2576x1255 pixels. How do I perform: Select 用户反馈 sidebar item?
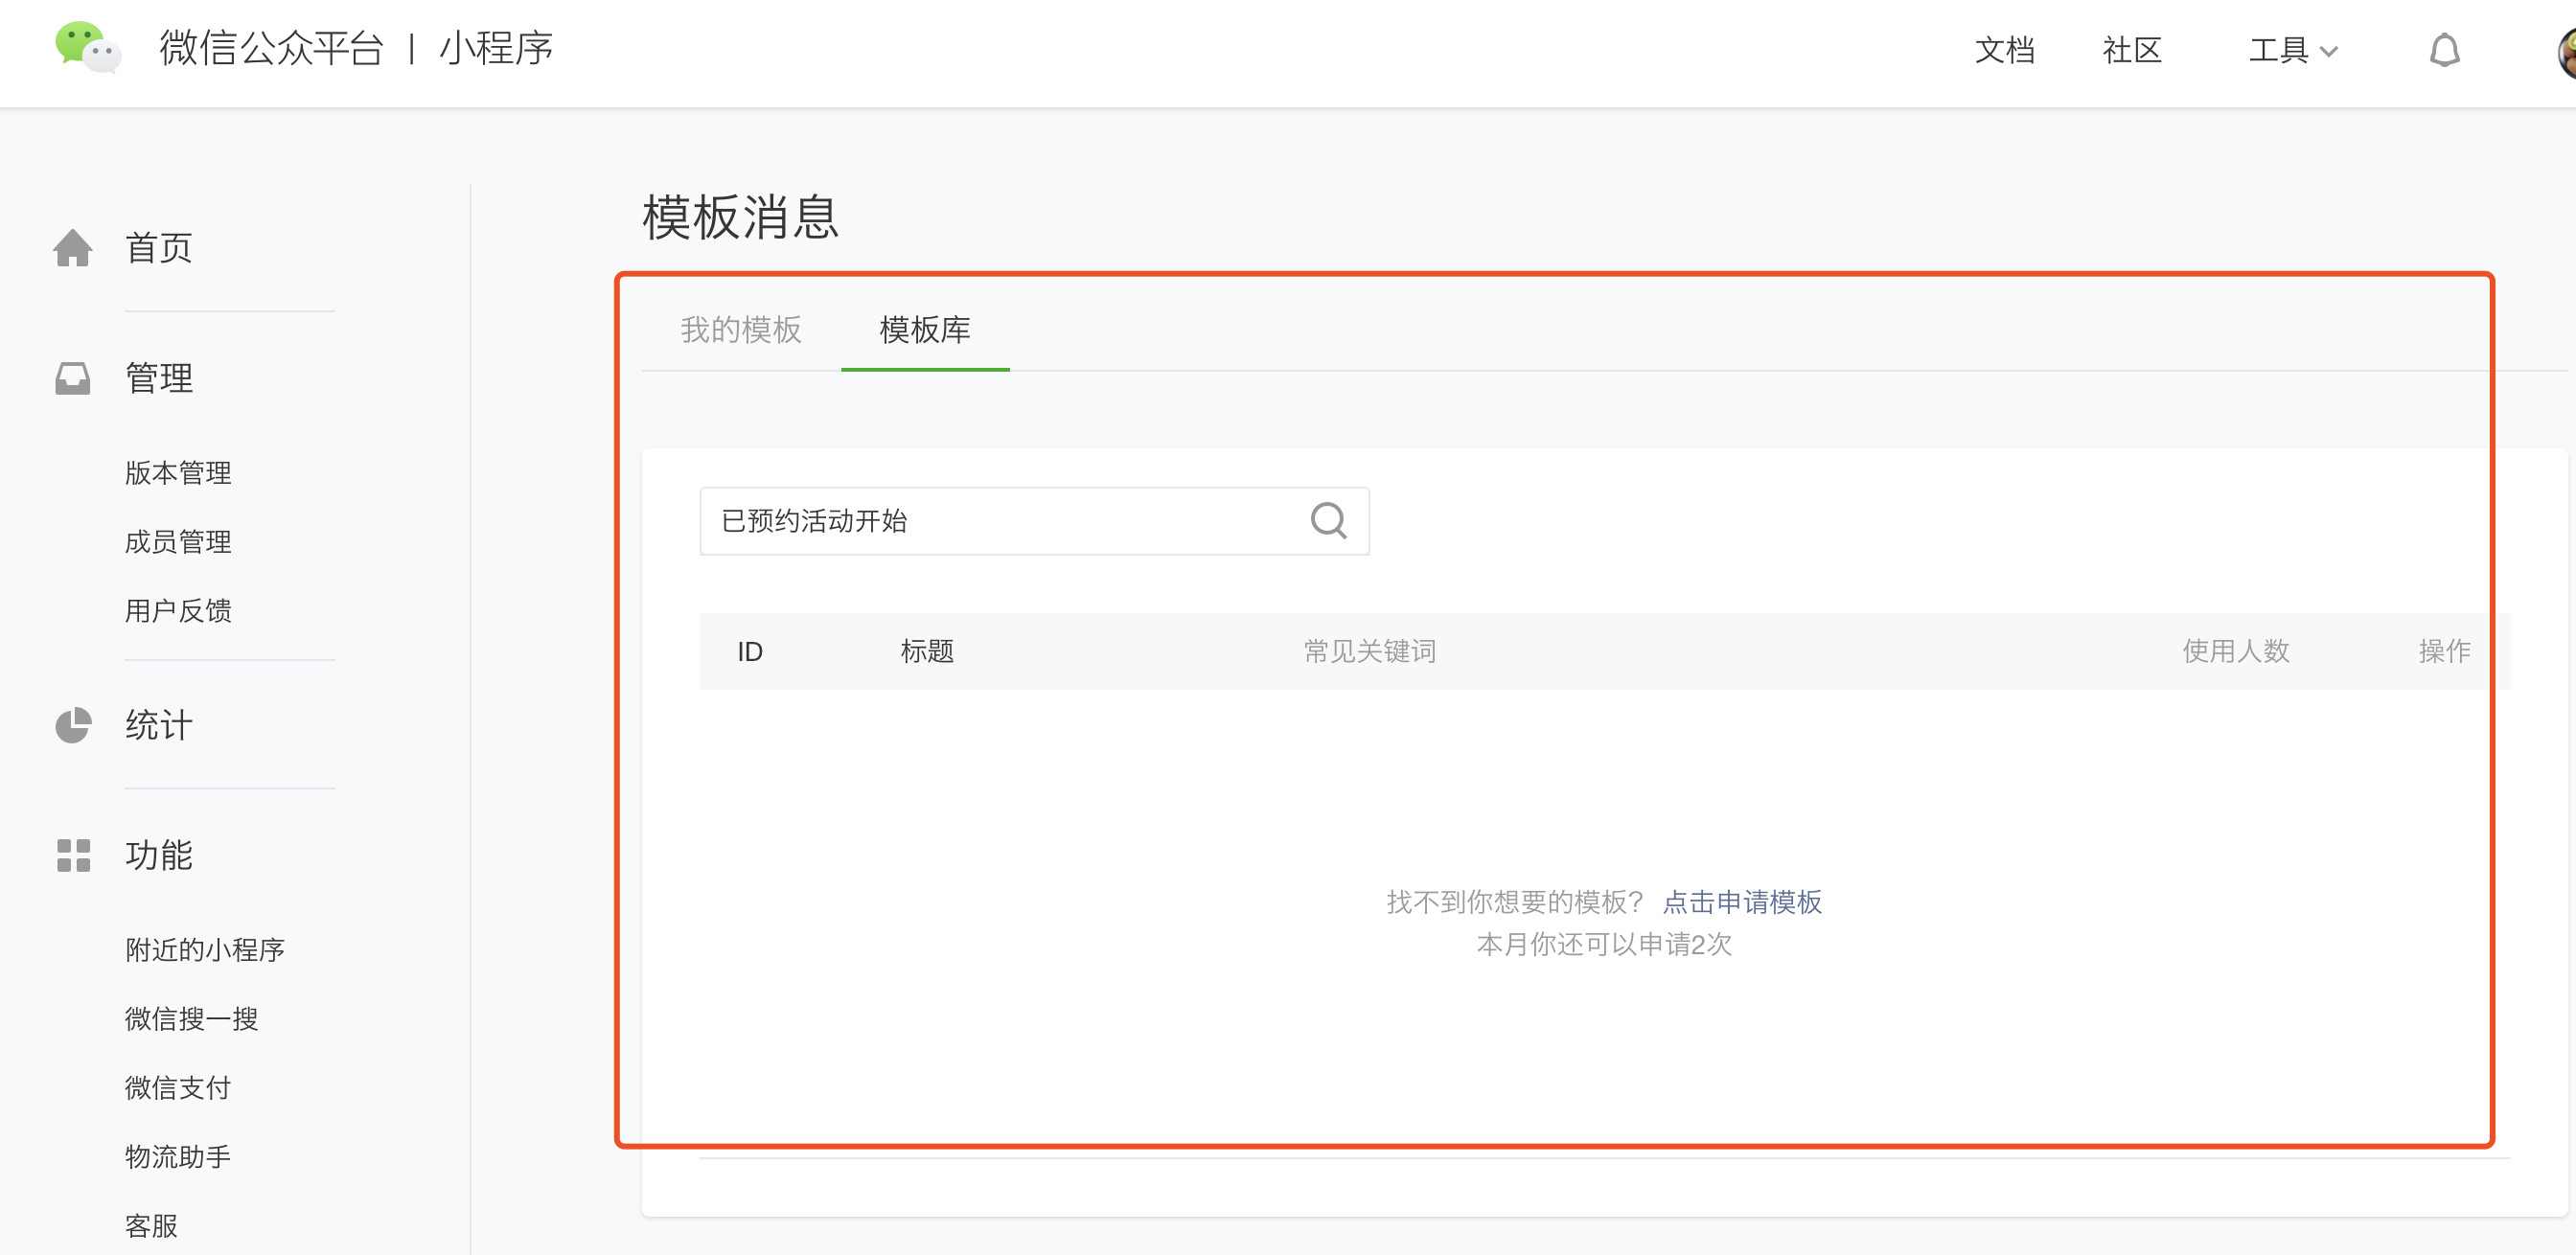tap(178, 610)
